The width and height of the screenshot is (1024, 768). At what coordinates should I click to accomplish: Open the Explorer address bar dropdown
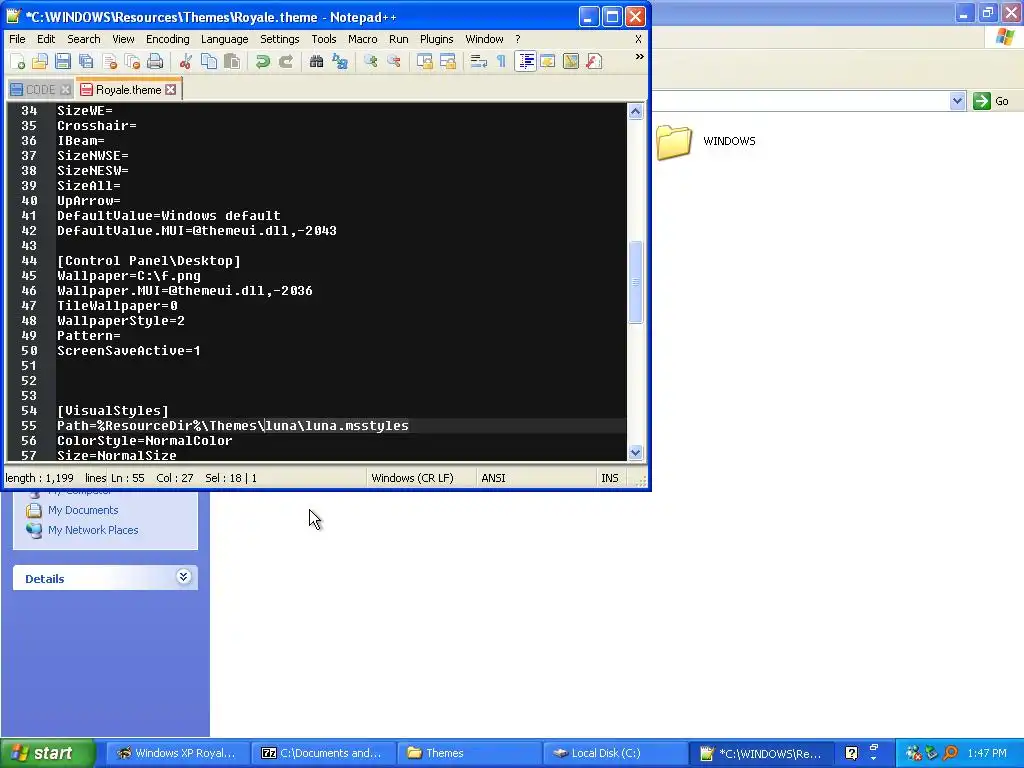coord(957,101)
